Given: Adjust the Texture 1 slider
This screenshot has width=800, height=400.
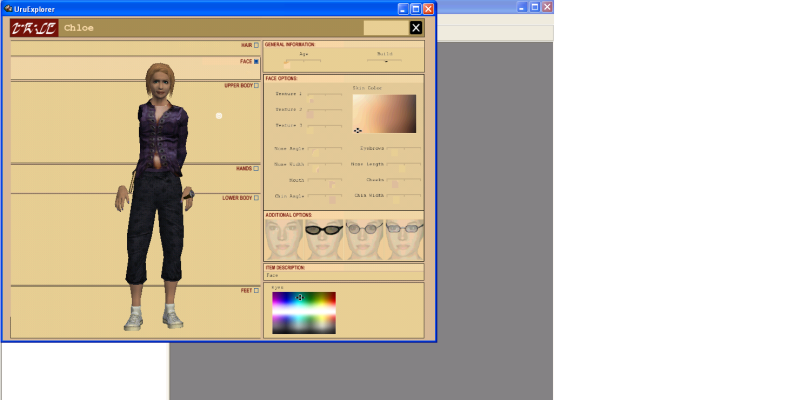Looking at the screenshot, I should 324,94.
